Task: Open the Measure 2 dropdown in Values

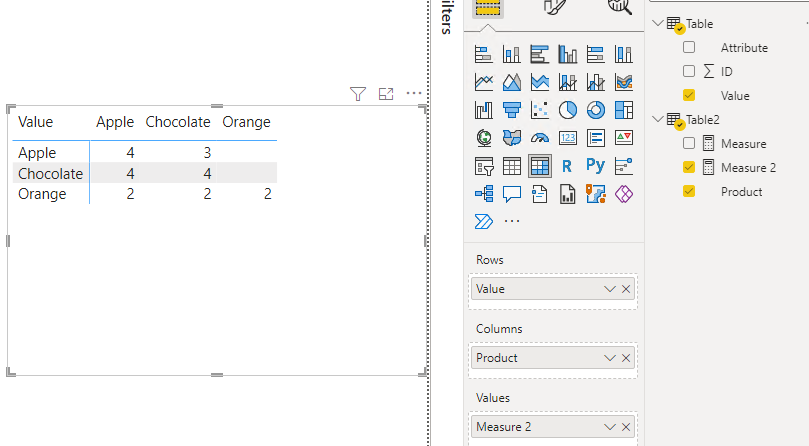Action: (610, 427)
